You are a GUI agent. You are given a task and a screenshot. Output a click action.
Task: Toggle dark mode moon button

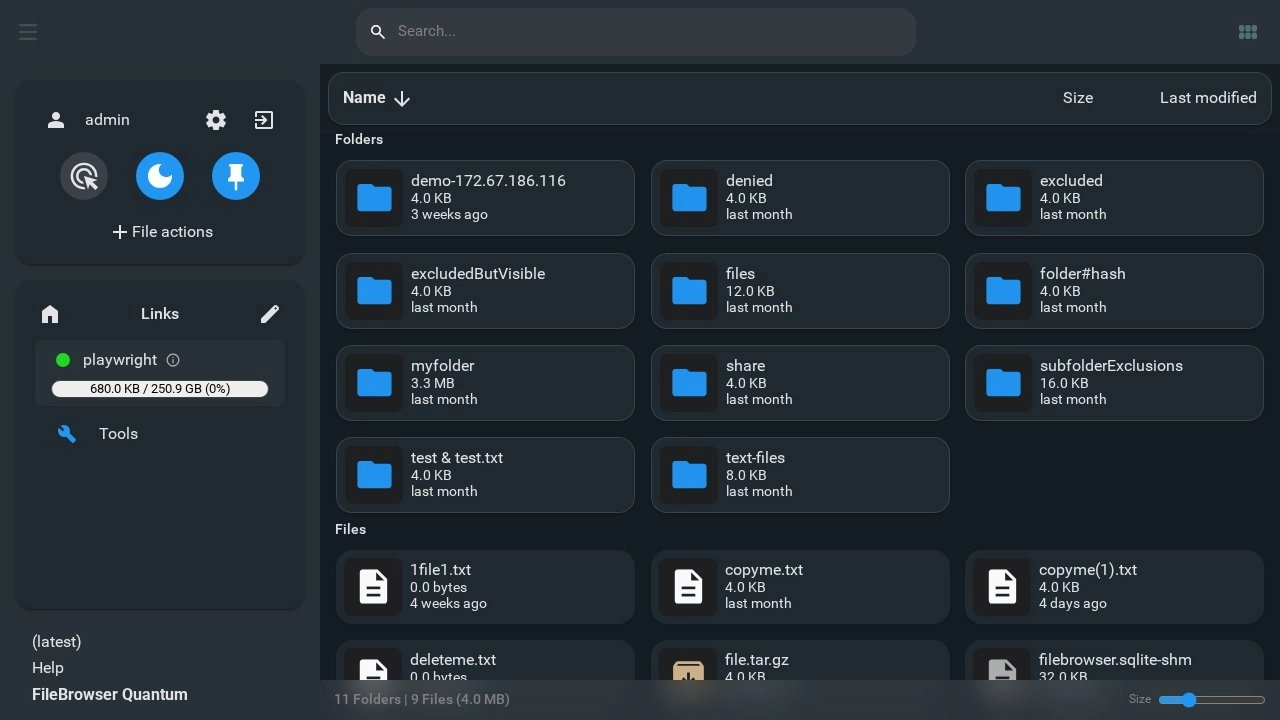coord(160,176)
